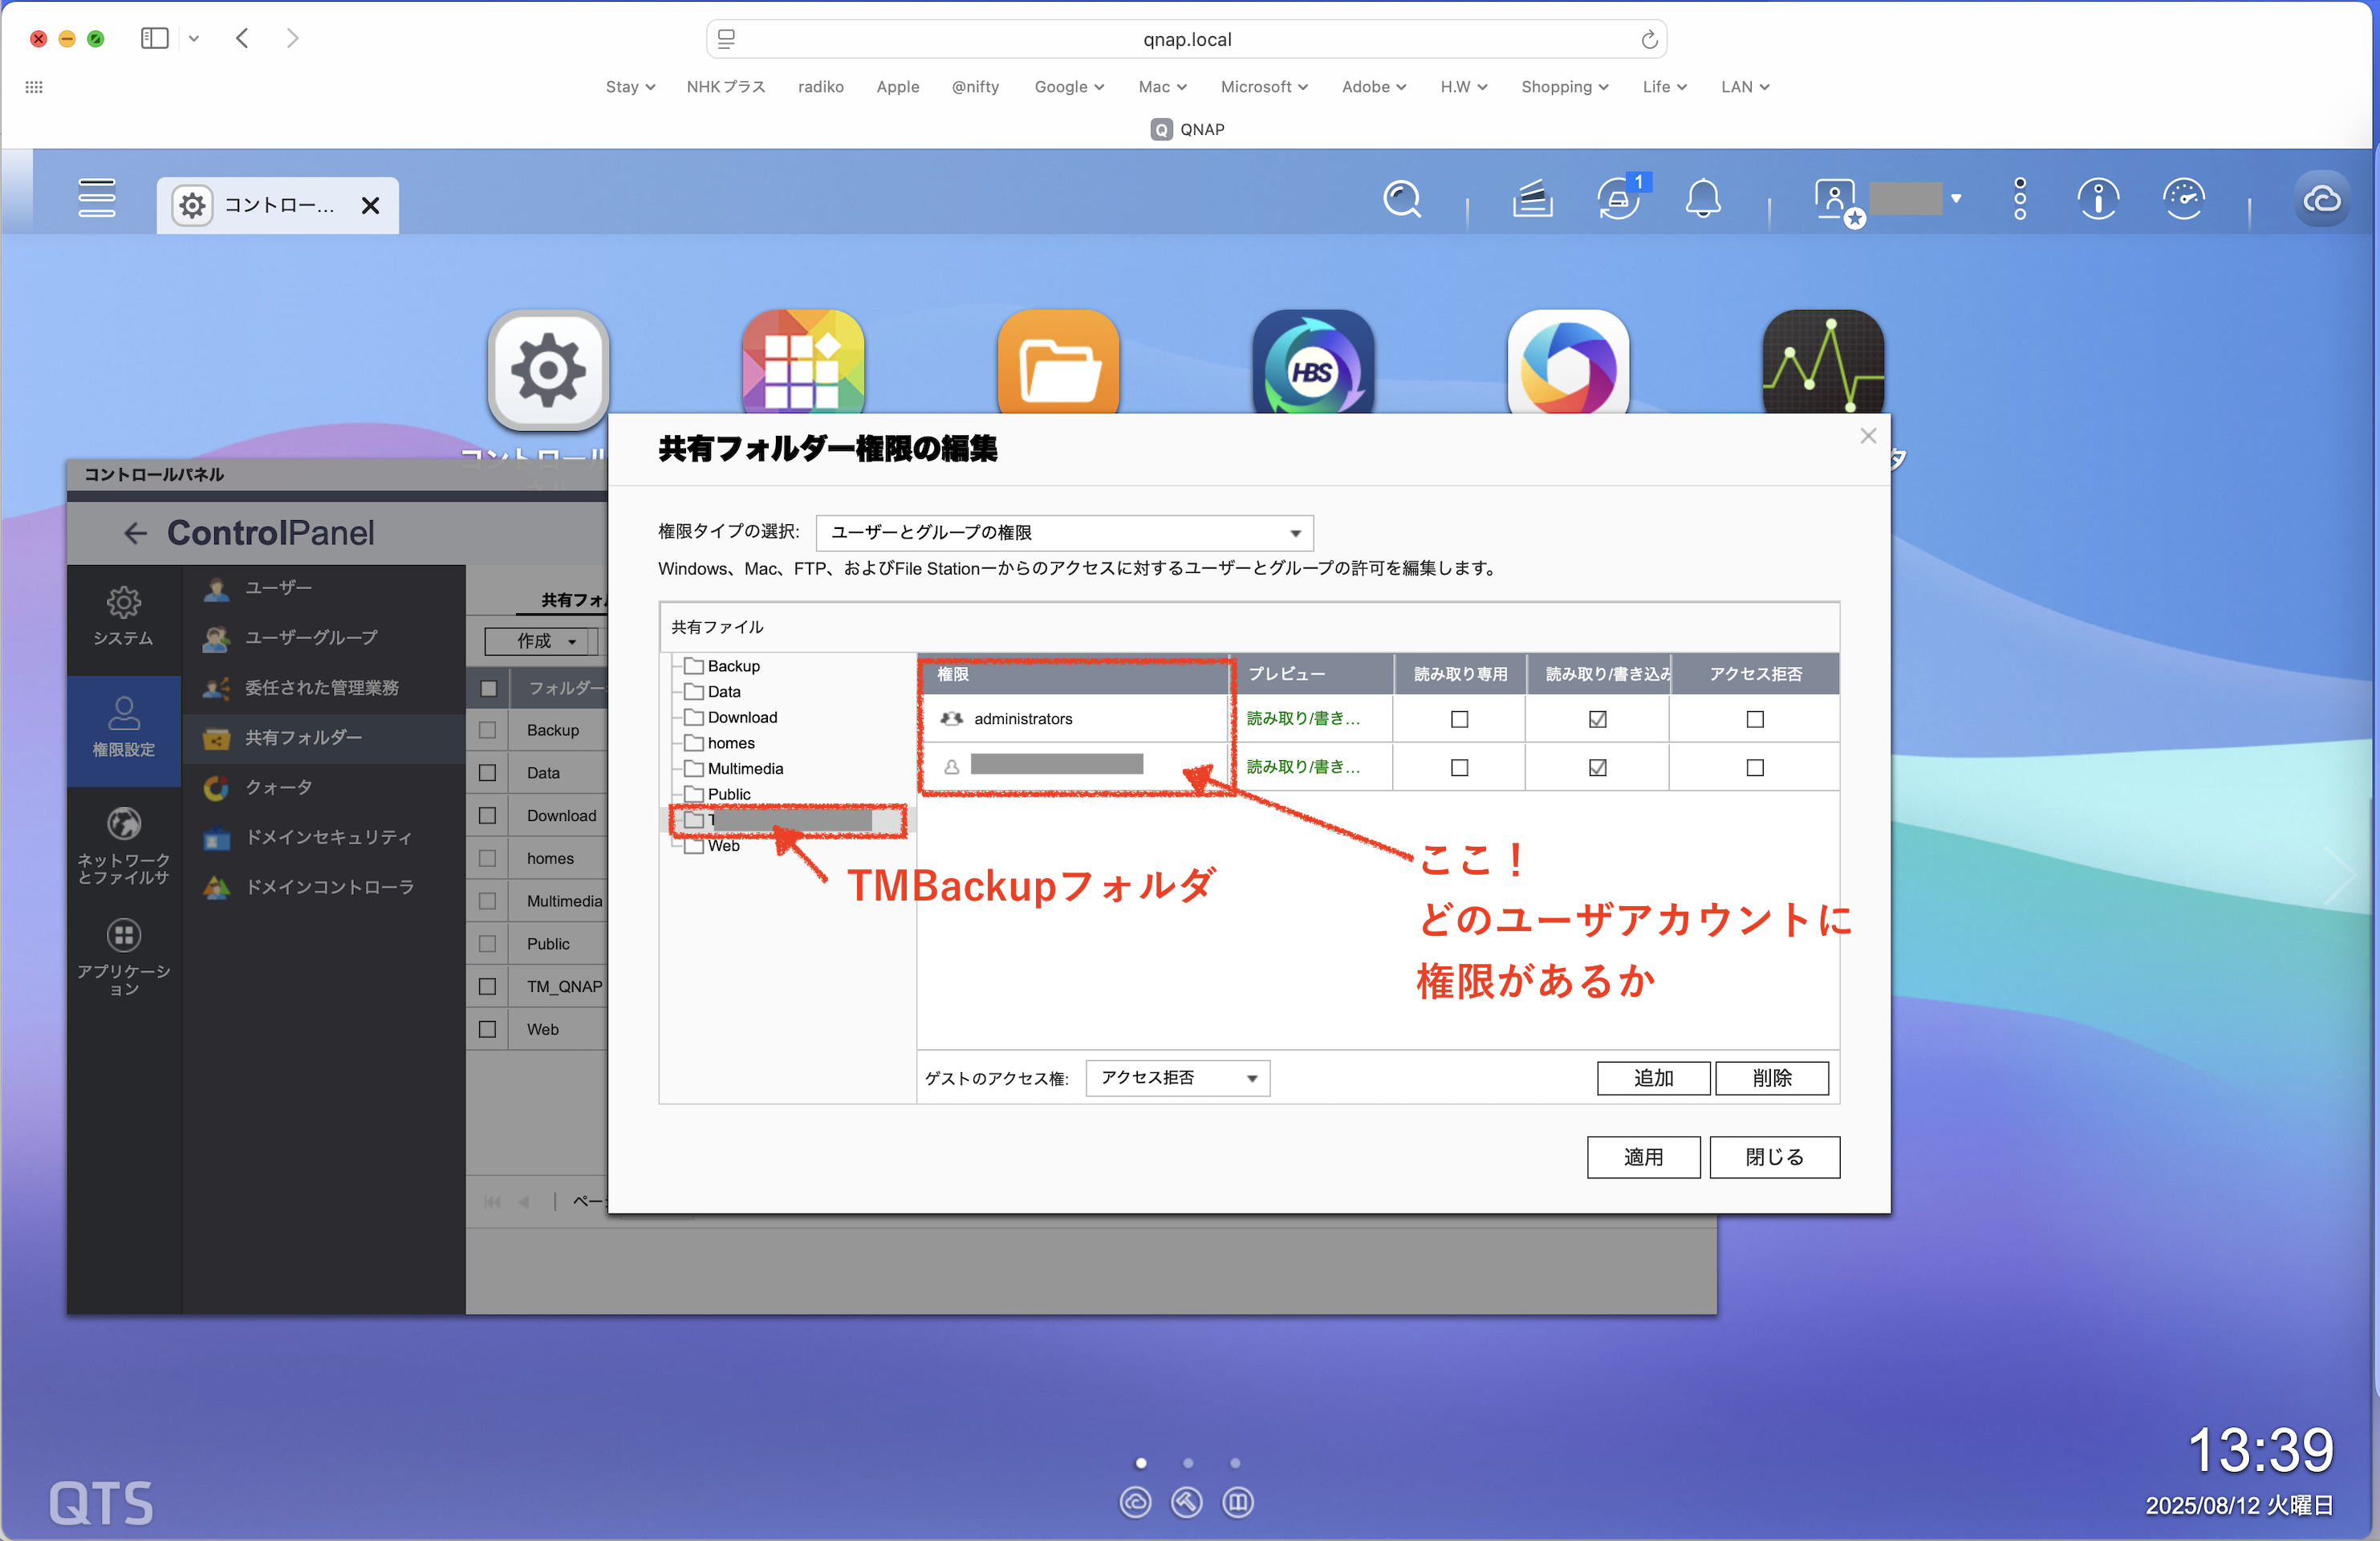Expand the Google bookmarks folder dropdown
This screenshot has height=1541, width=2380.
pyautogui.click(x=1068, y=87)
